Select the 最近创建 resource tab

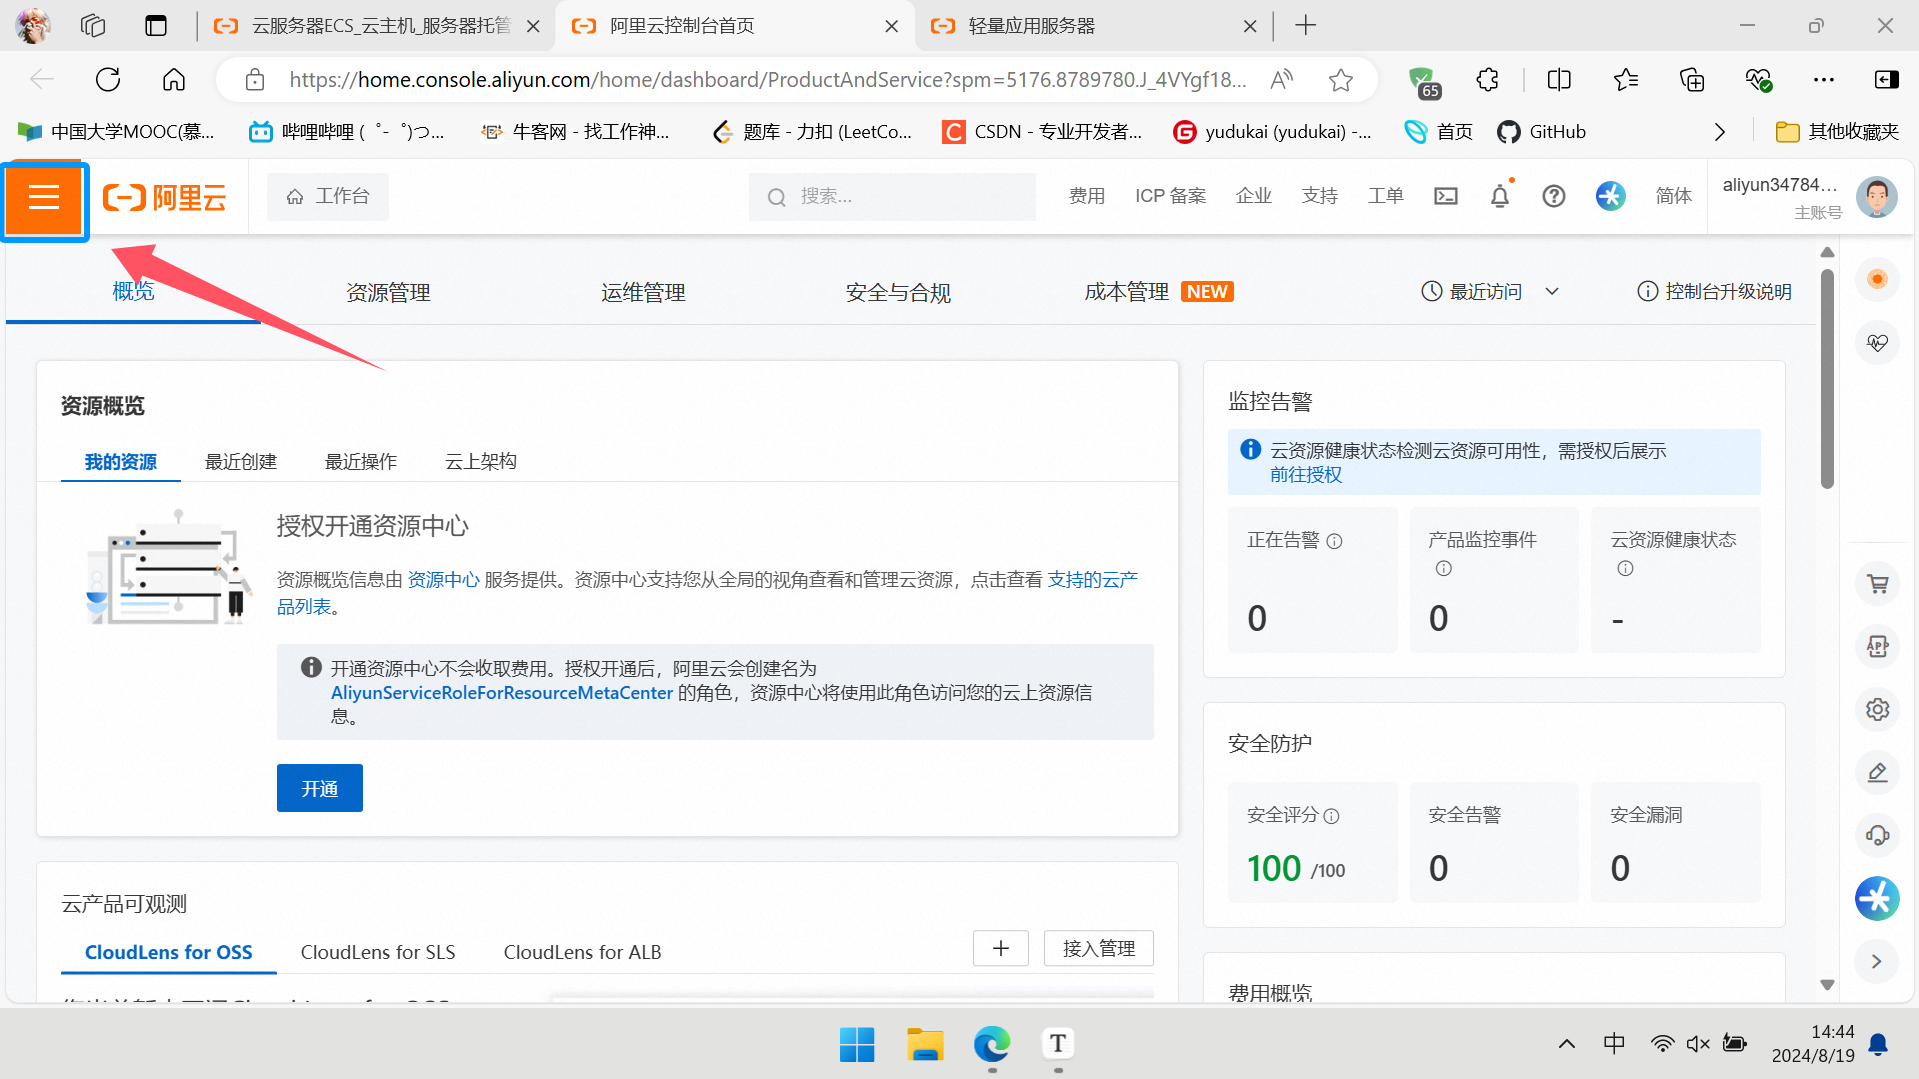241,461
